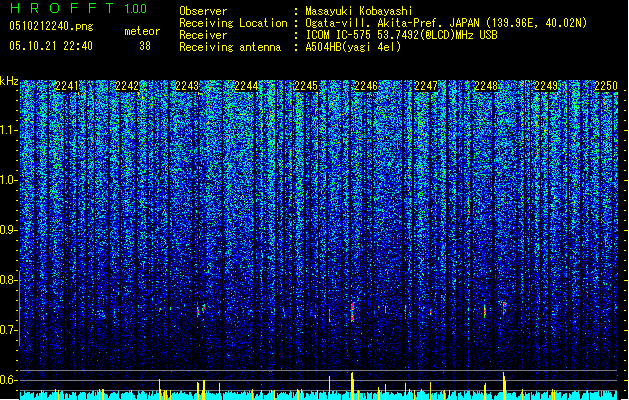Click the kHz axis unit label
This screenshot has width=629, height=400.
[x=9, y=81]
